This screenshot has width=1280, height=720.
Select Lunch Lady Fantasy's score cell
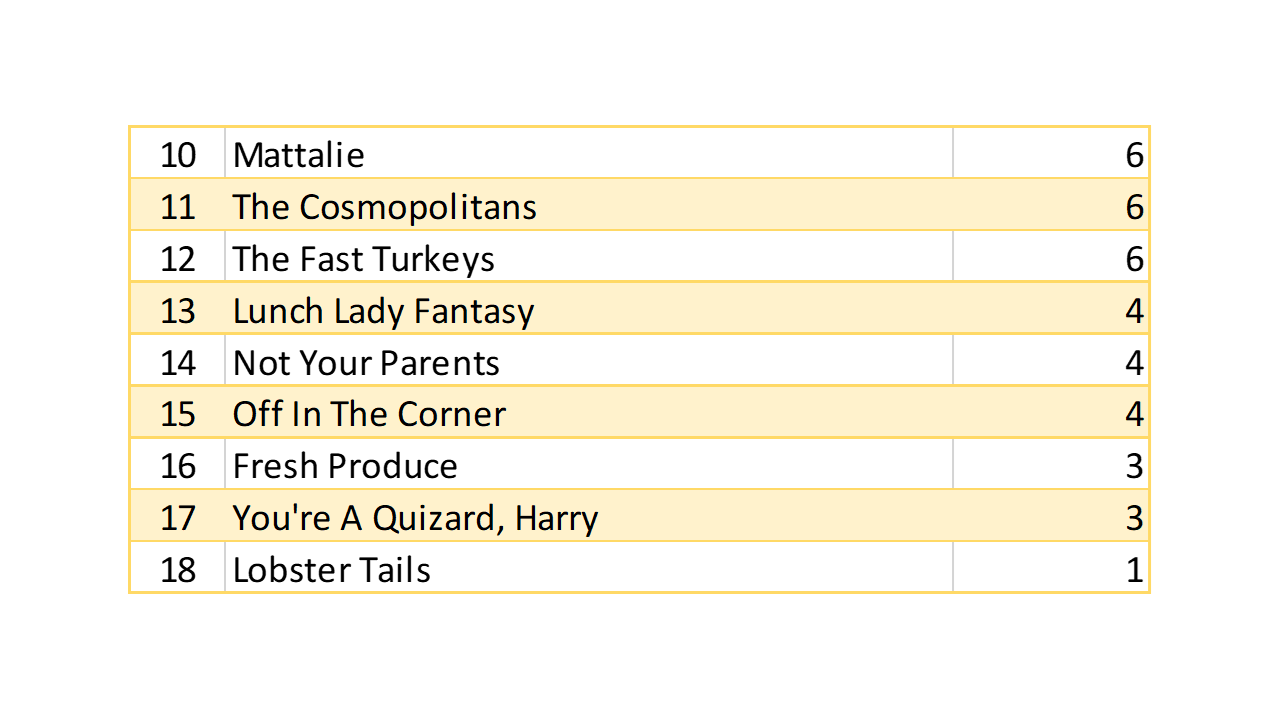coord(1133,311)
